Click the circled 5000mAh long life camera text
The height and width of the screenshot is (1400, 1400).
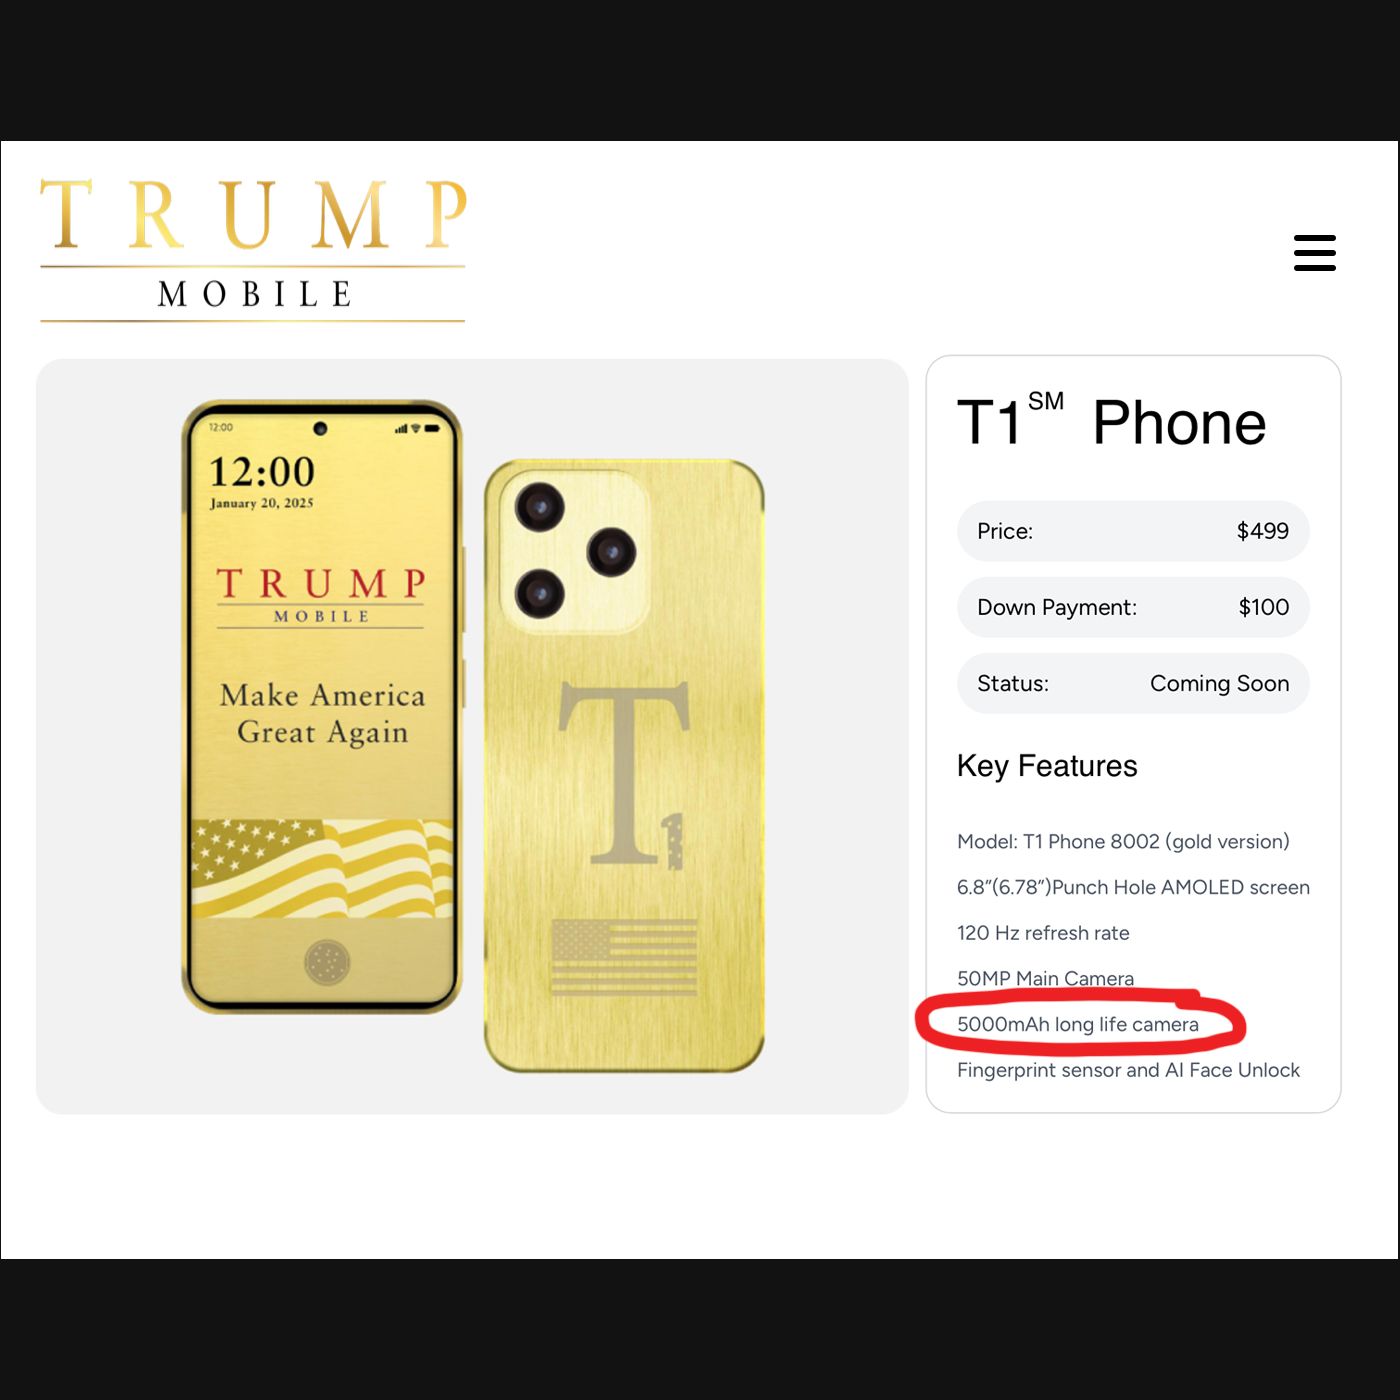pyautogui.click(x=1078, y=1024)
